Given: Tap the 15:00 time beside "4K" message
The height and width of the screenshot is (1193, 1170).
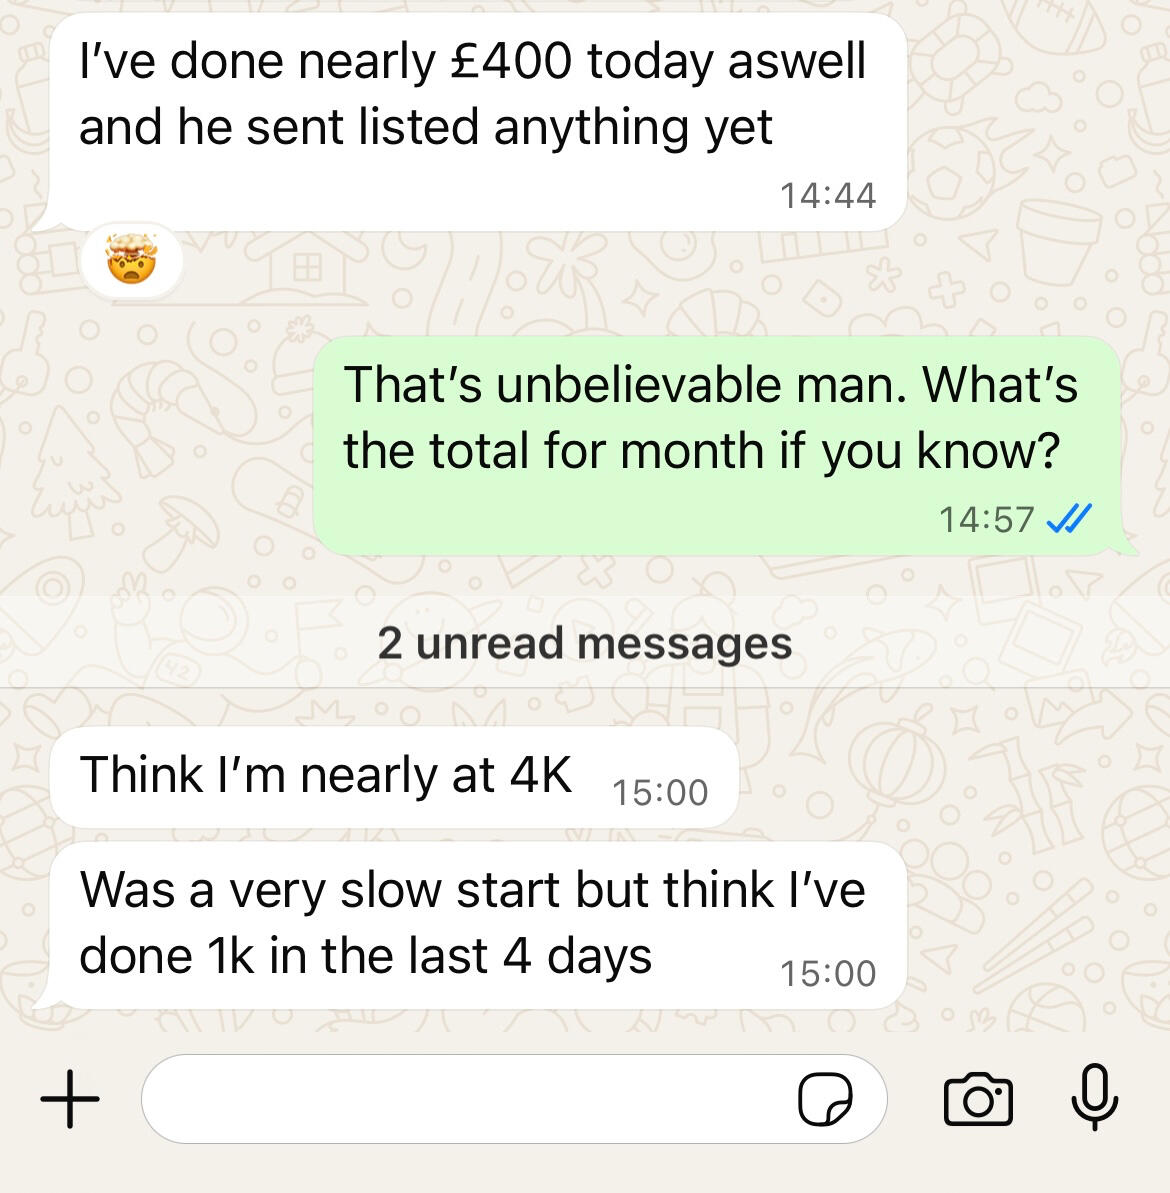Looking at the screenshot, I should click(x=660, y=792).
